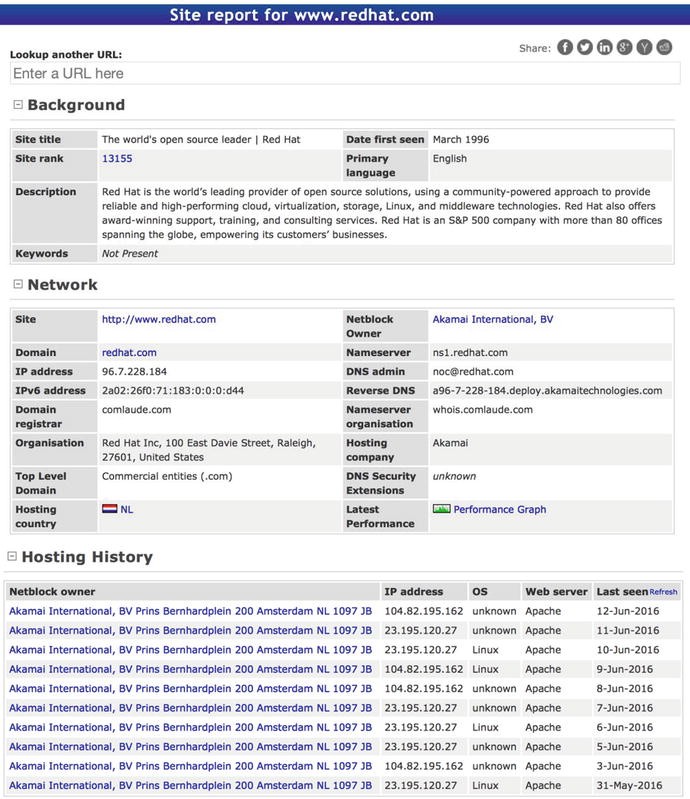Click domain registrar comlaude.com
Screen dimensions: 690x799
(137, 410)
